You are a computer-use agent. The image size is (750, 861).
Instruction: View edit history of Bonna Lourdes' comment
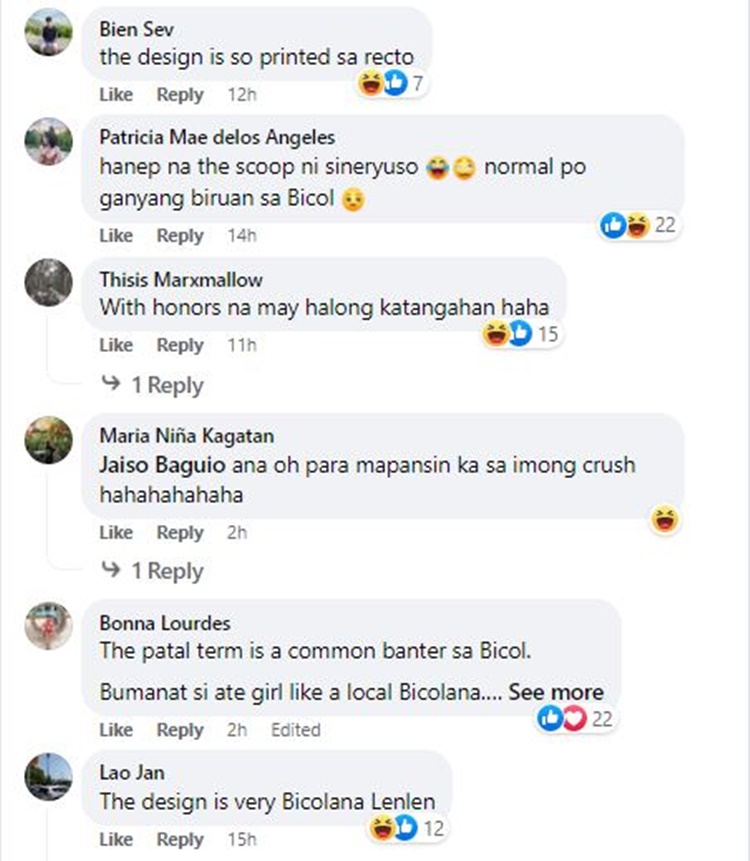tap(296, 730)
